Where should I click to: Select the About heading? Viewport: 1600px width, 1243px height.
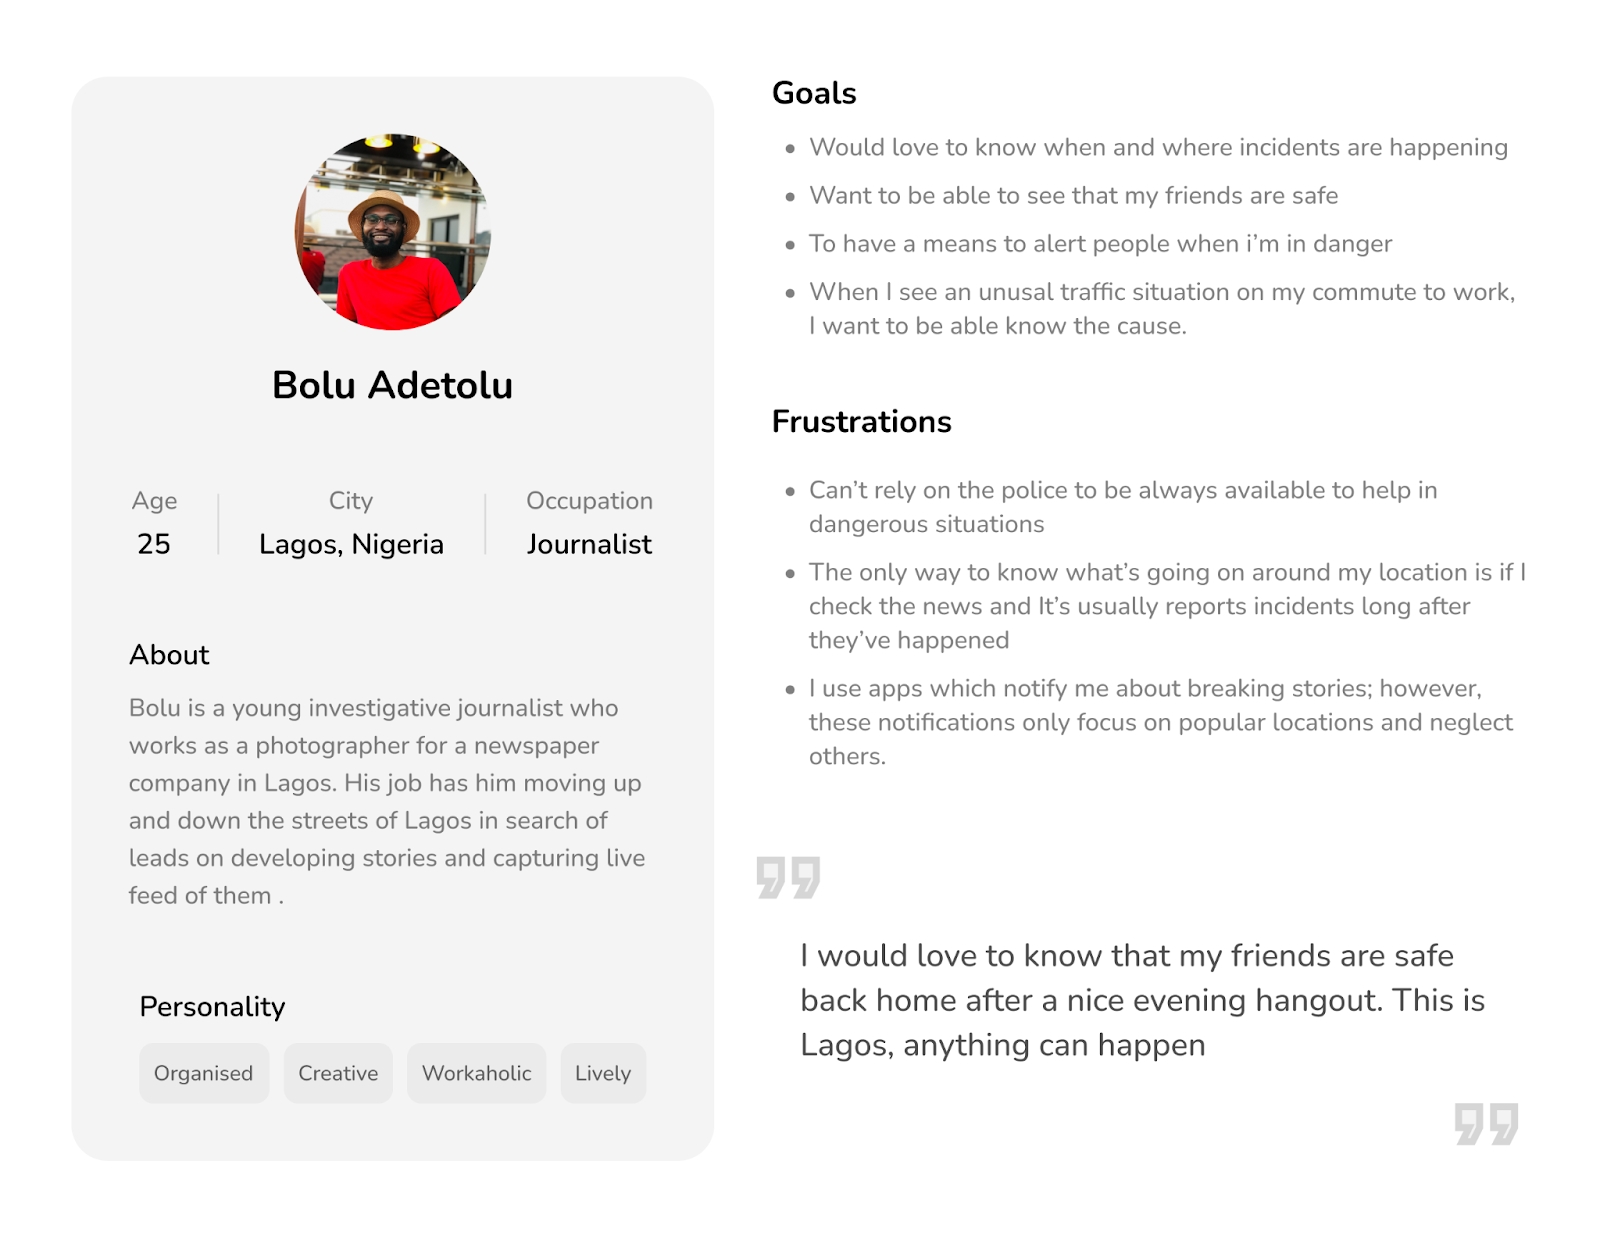tap(169, 655)
